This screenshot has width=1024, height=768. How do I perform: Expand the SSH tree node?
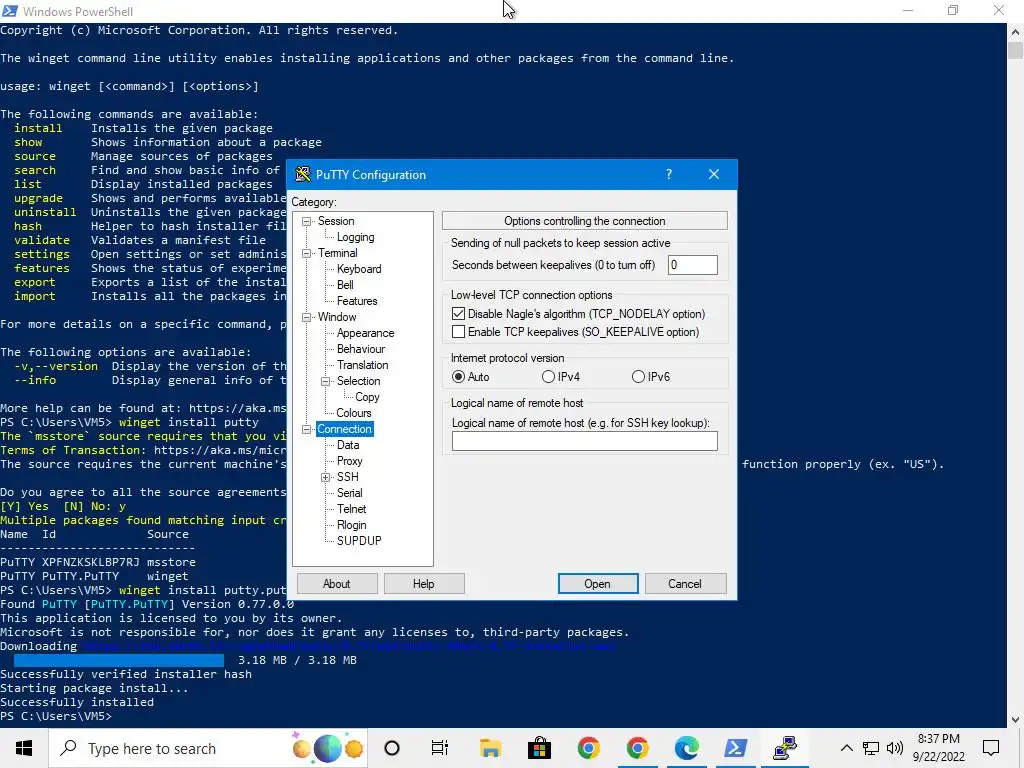pos(325,477)
